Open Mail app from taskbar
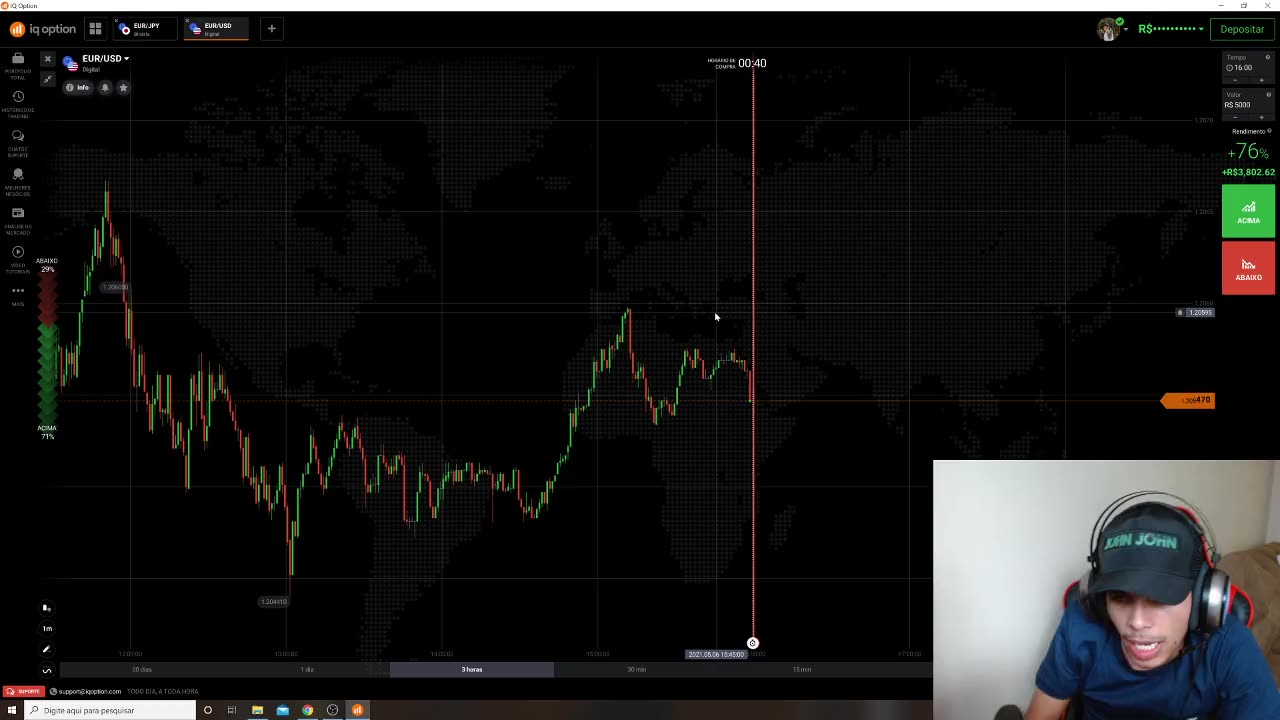The width and height of the screenshot is (1280, 720). [282, 710]
